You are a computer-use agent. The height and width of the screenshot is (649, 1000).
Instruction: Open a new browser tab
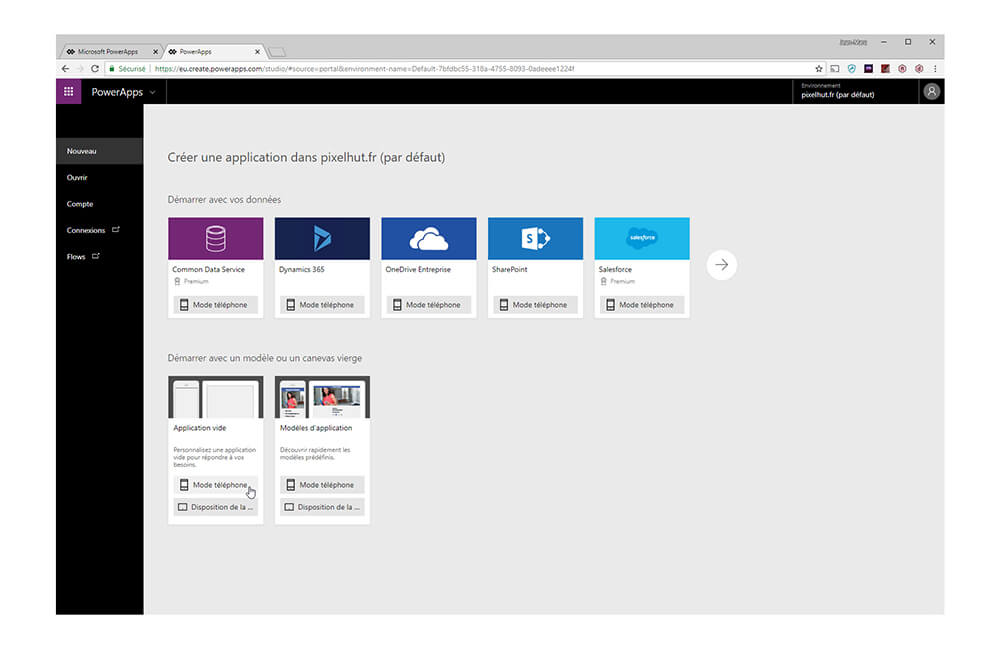click(x=276, y=52)
